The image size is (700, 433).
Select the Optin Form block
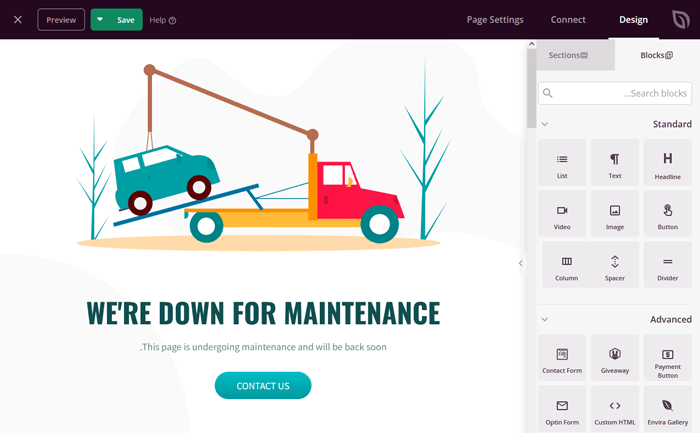click(562, 409)
